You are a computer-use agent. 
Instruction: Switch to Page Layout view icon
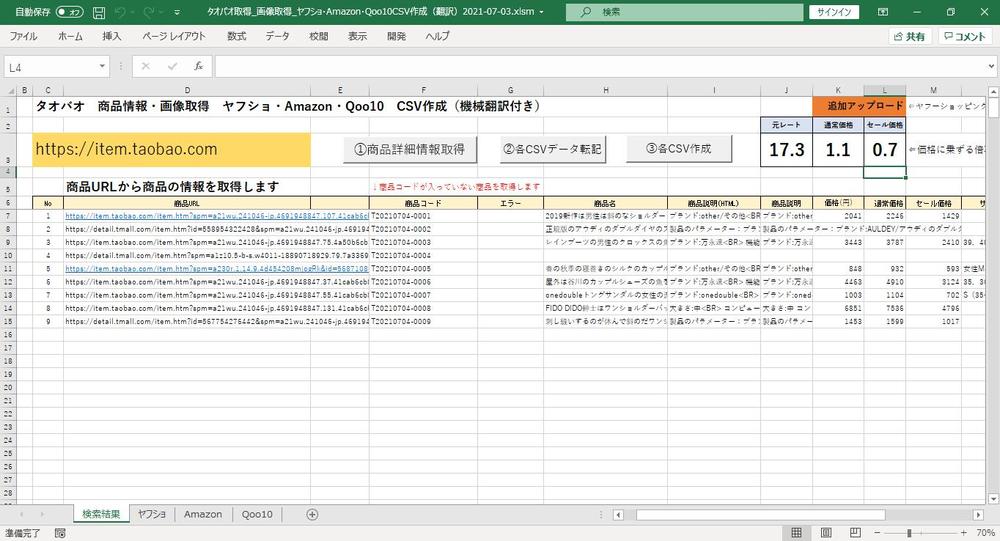click(826, 533)
